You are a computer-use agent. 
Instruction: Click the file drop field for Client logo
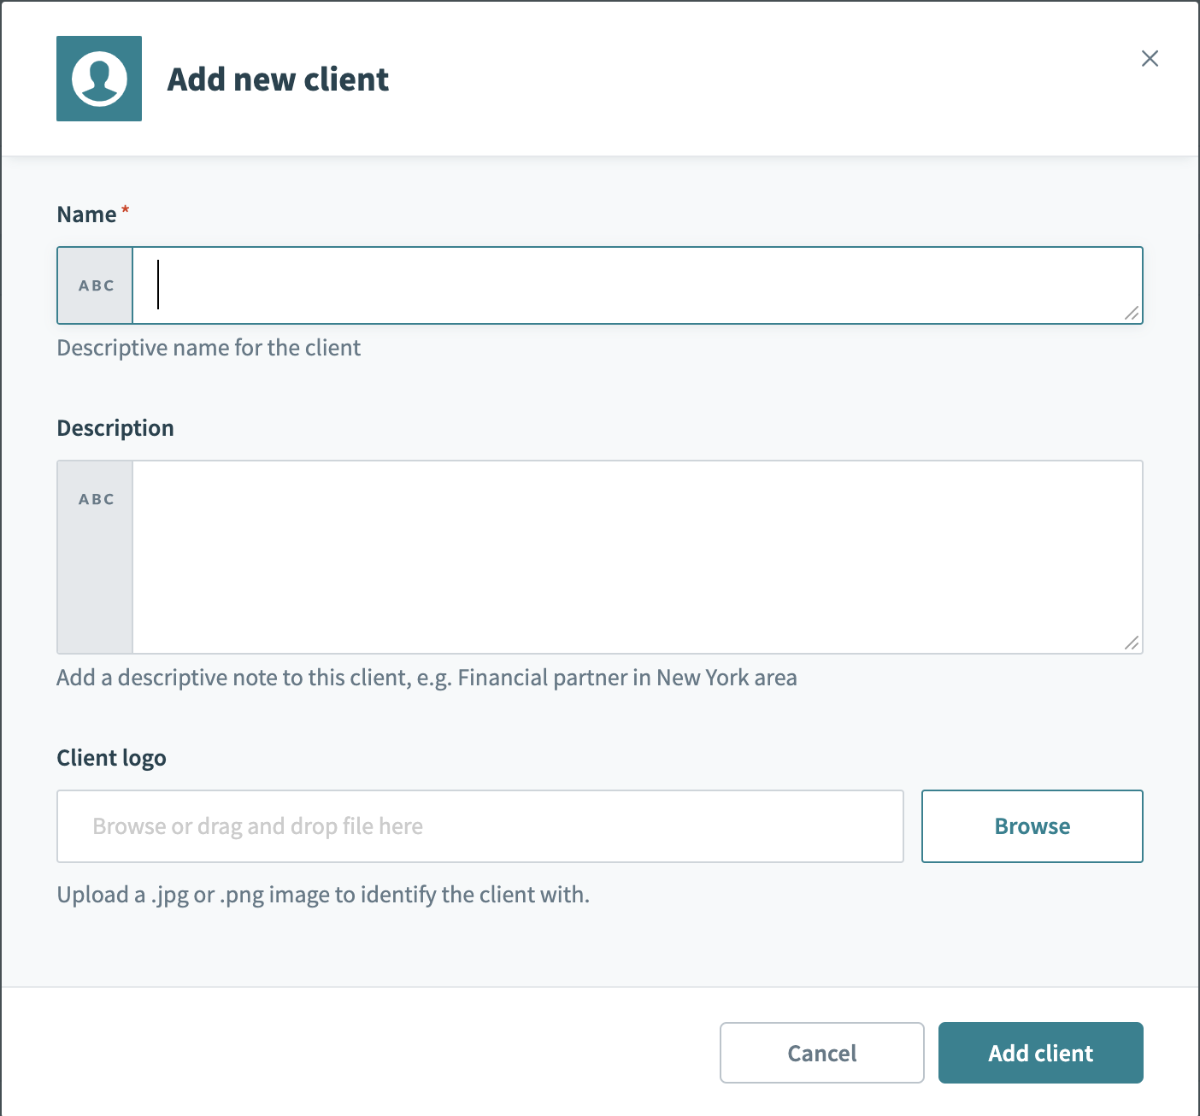(x=480, y=826)
